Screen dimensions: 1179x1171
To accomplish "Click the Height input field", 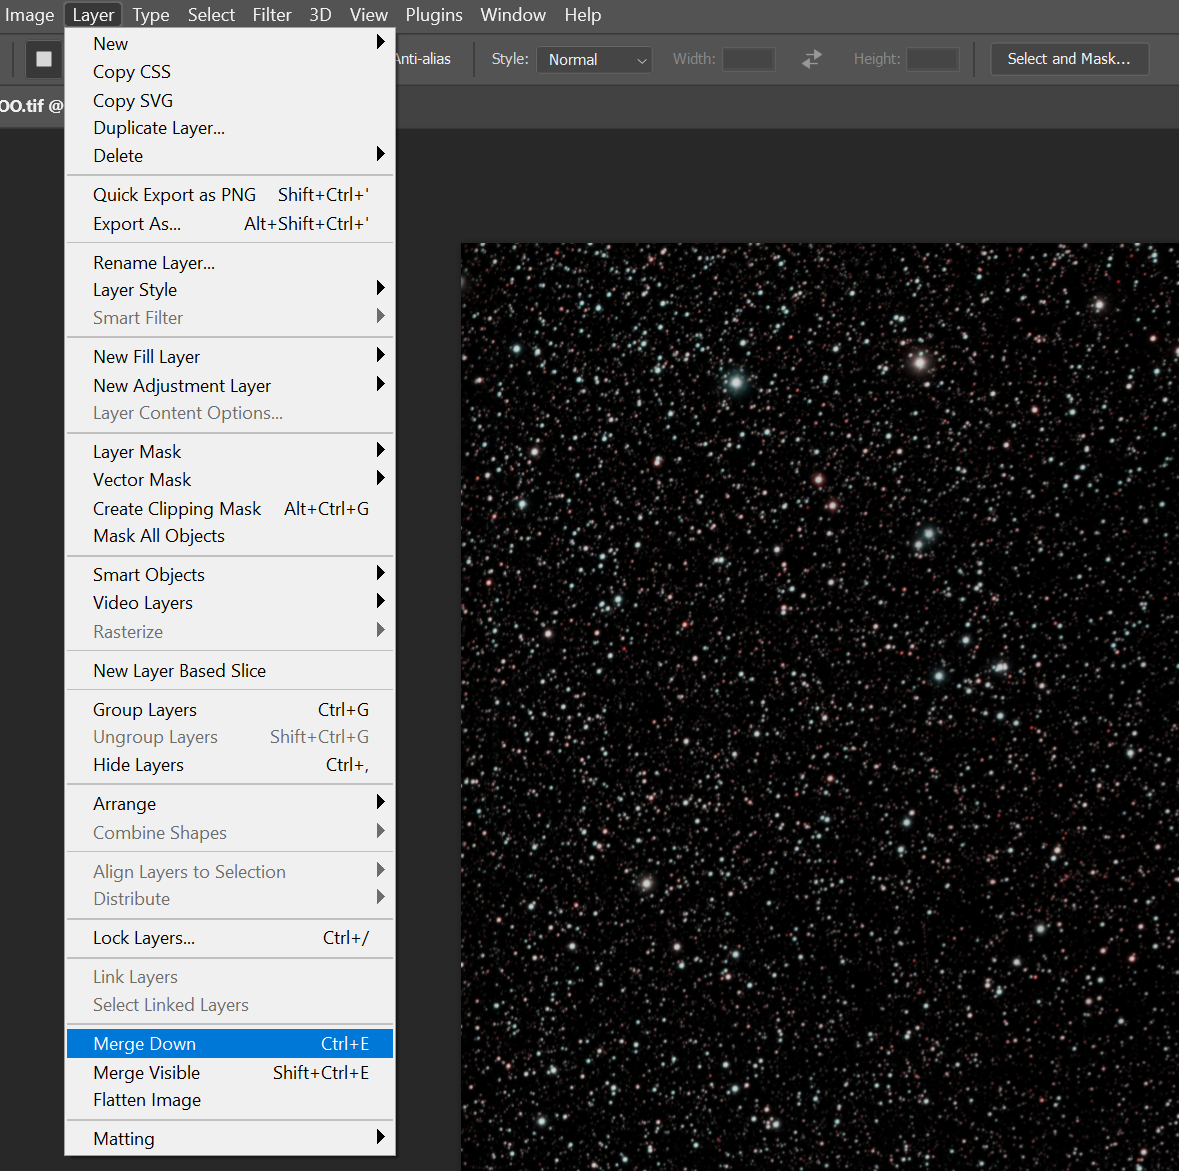I will (x=932, y=59).
